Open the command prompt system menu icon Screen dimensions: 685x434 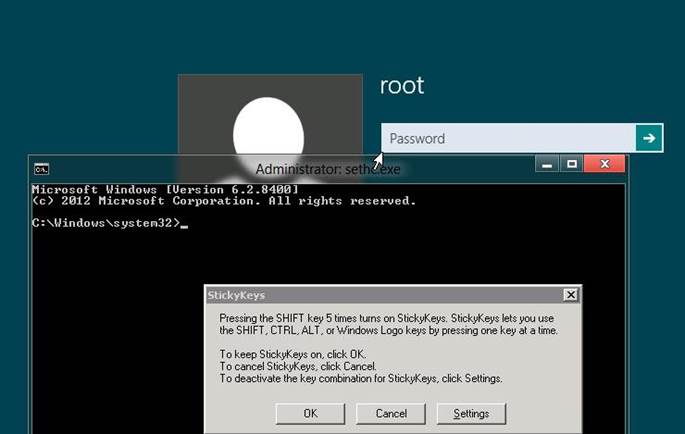click(42, 169)
